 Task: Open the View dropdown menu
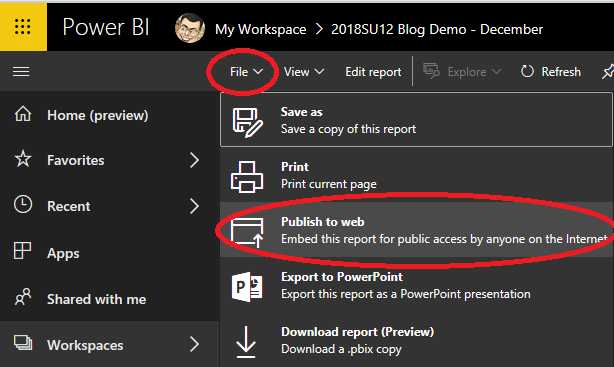tap(304, 72)
